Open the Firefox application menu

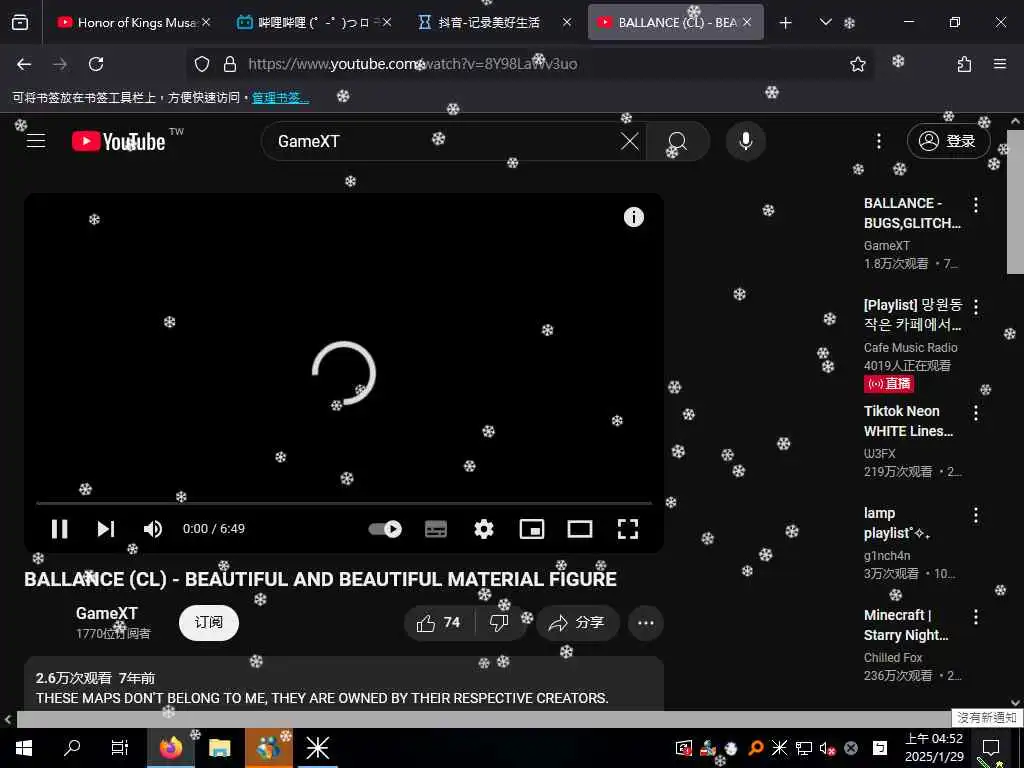[x=1000, y=64]
